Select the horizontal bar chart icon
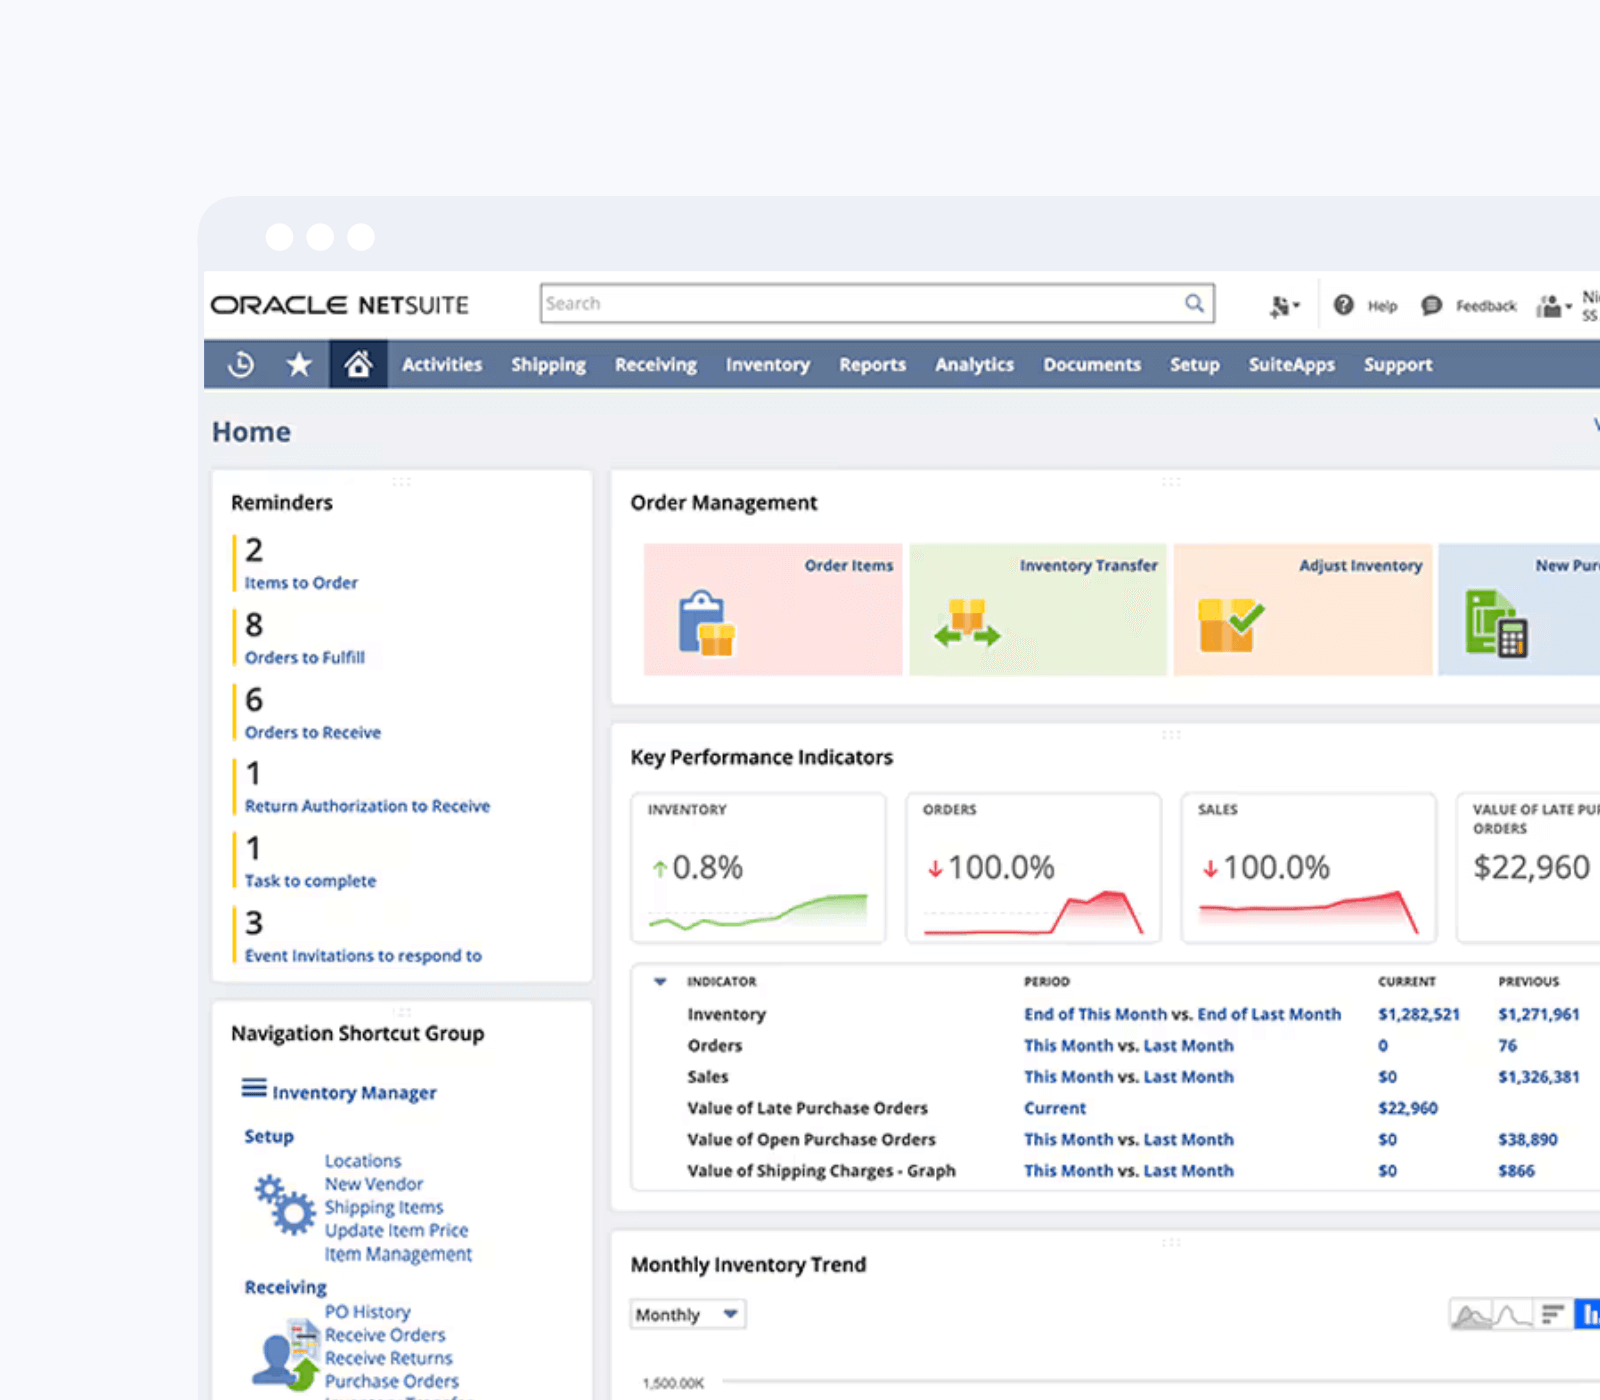 pyautogui.click(x=1553, y=1315)
